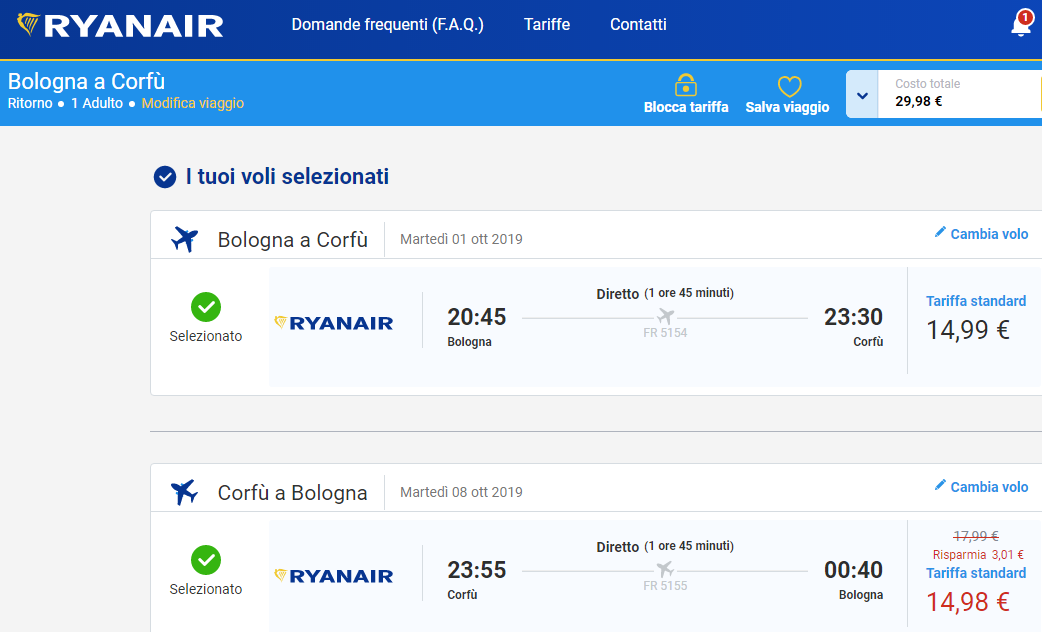Viewport: 1042px width, 632px height.
Task: Click pencil icon for return Cambia volo
Action: click(x=940, y=485)
